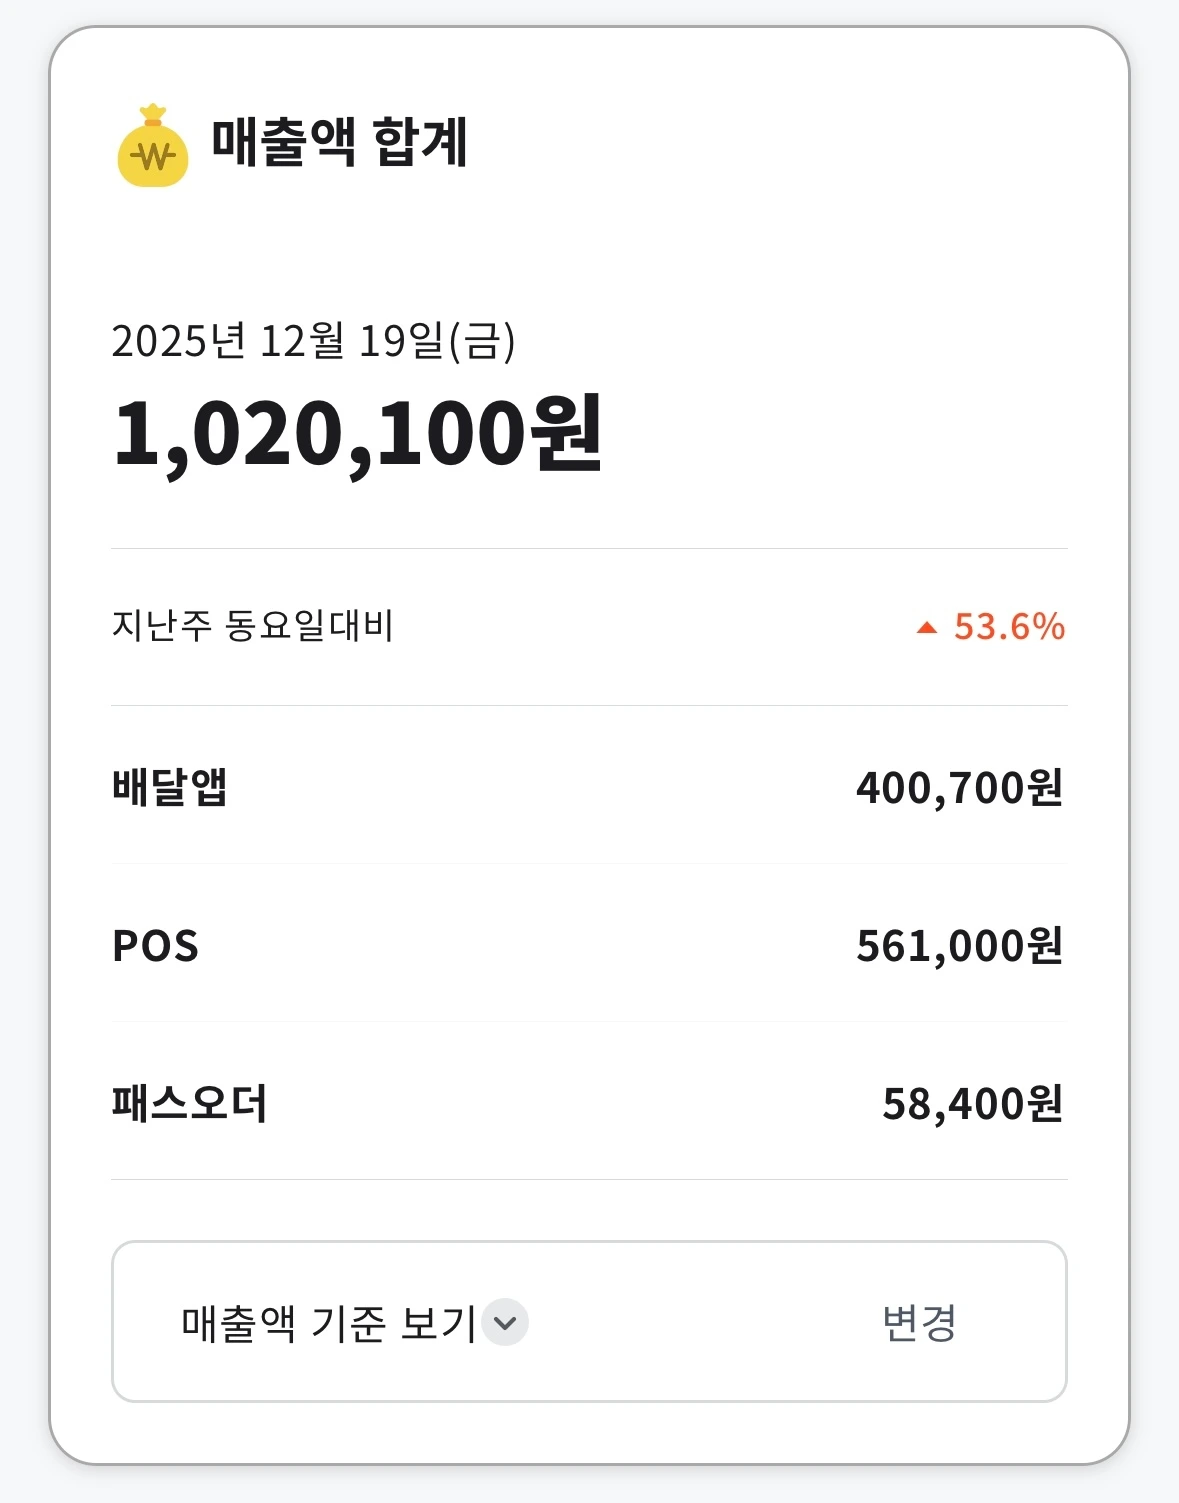This screenshot has height=1503, width=1179.
Task: Click the 58,400원 pass order amount
Action: pos(972,1104)
